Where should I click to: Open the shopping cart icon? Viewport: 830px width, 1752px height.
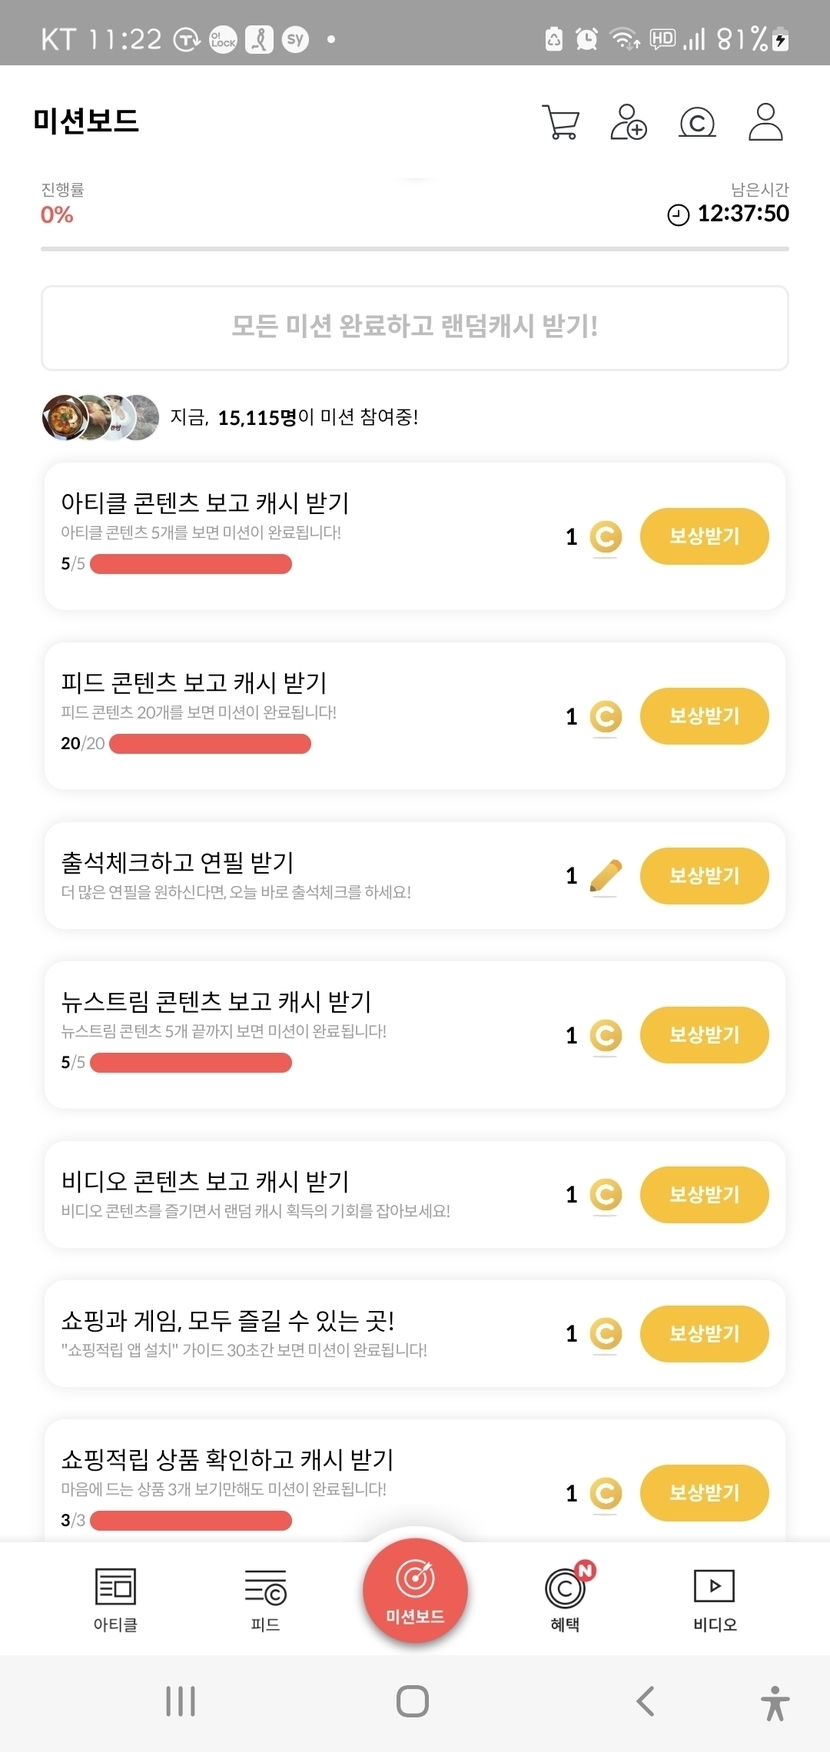click(x=560, y=122)
